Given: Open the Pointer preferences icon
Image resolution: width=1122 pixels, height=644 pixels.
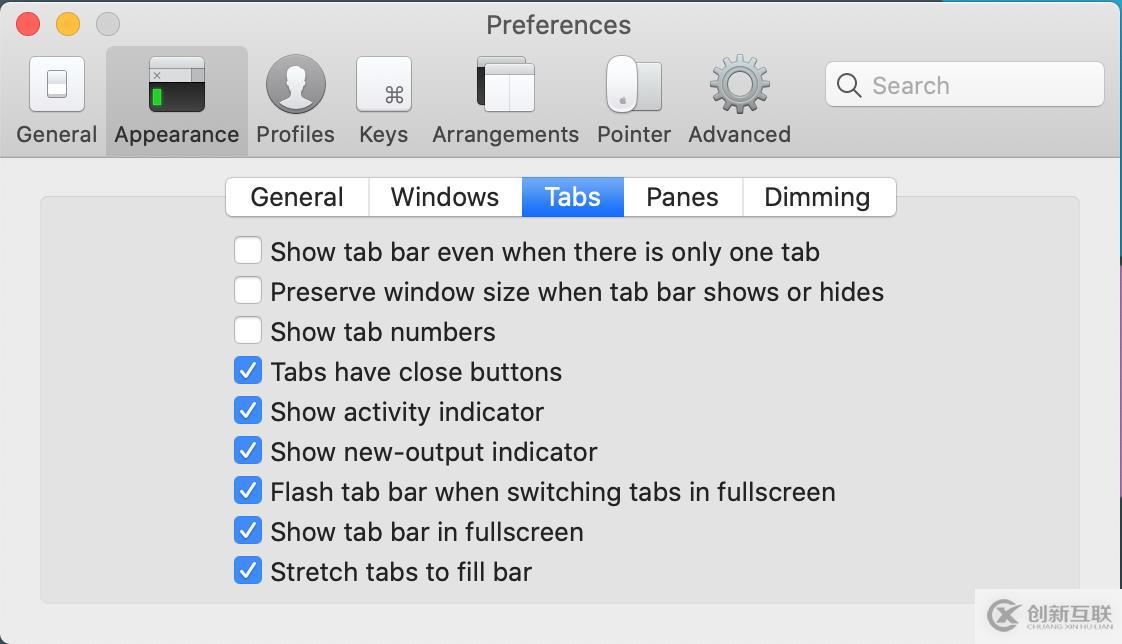Looking at the screenshot, I should (x=634, y=85).
